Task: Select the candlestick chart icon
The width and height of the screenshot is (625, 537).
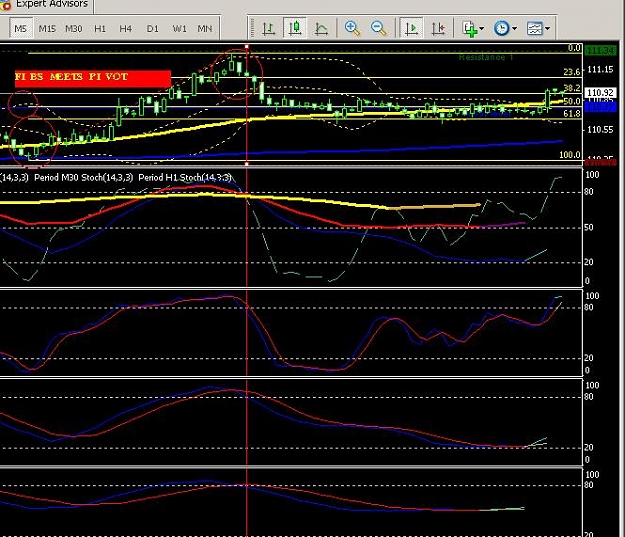Action: coord(295,28)
